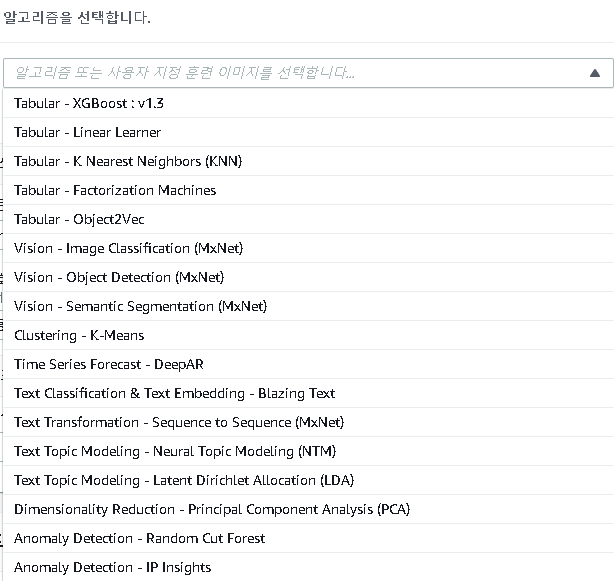Choose Vision - Semantic Segmentation (MxNet)
This screenshot has width=614, height=581.
308,306
